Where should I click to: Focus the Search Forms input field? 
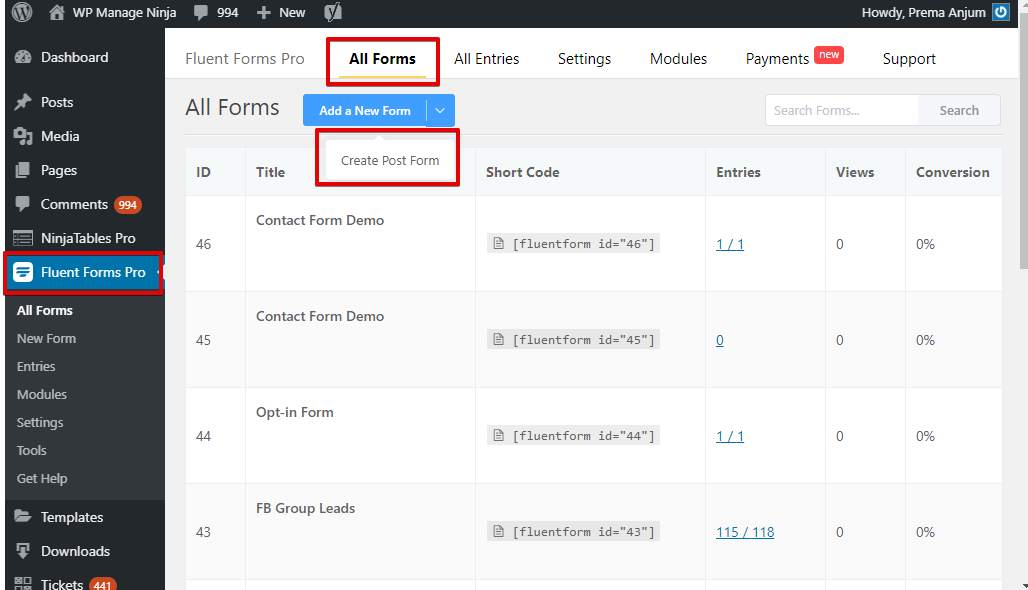tap(842, 110)
